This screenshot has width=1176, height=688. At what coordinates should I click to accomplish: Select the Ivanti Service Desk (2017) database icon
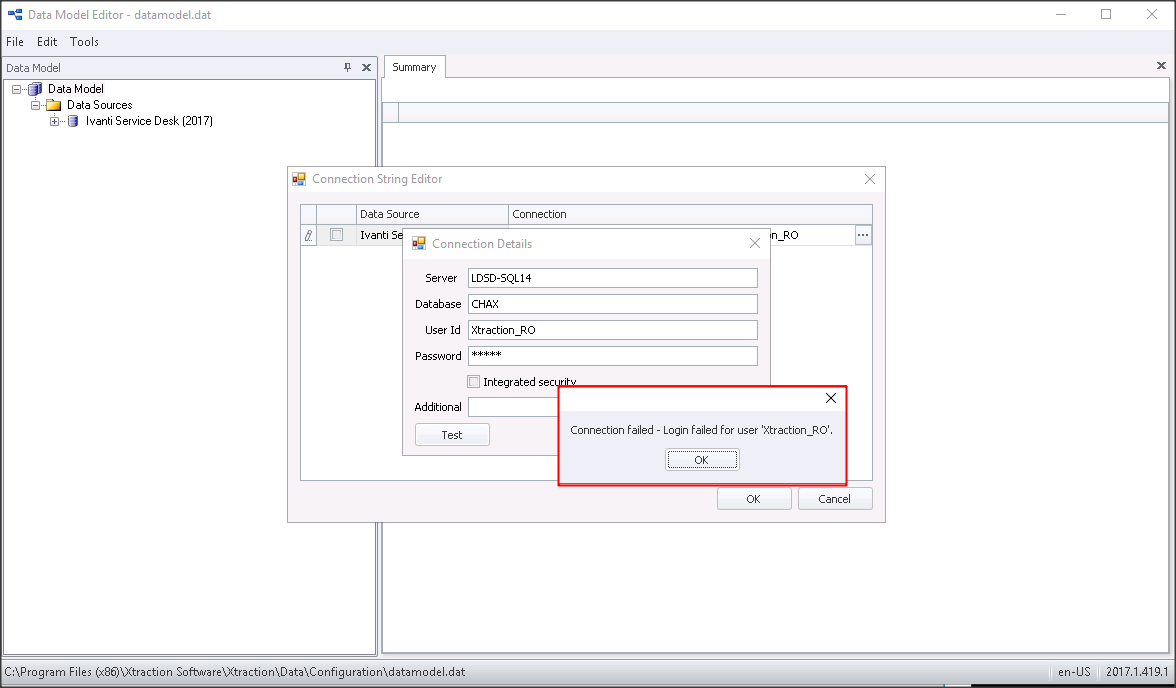(71, 120)
